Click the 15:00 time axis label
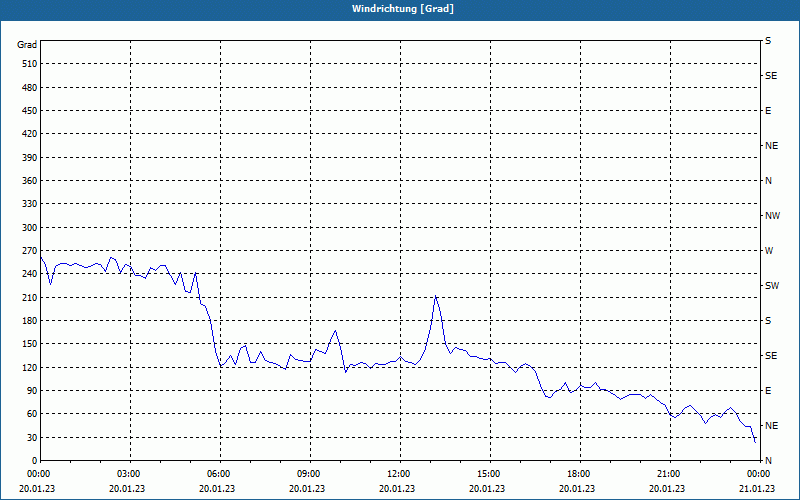 pyautogui.click(x=490, y=474)
